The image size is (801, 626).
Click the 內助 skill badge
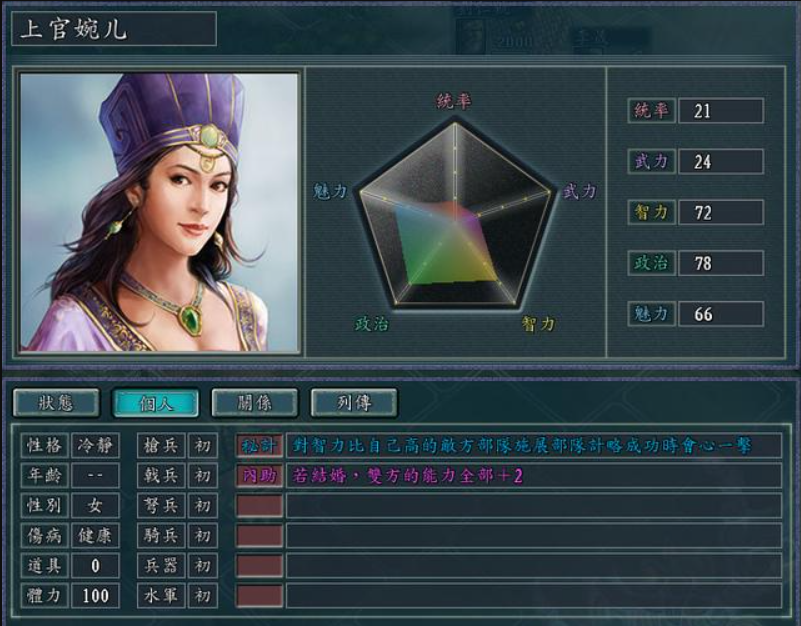coord(260,476)
